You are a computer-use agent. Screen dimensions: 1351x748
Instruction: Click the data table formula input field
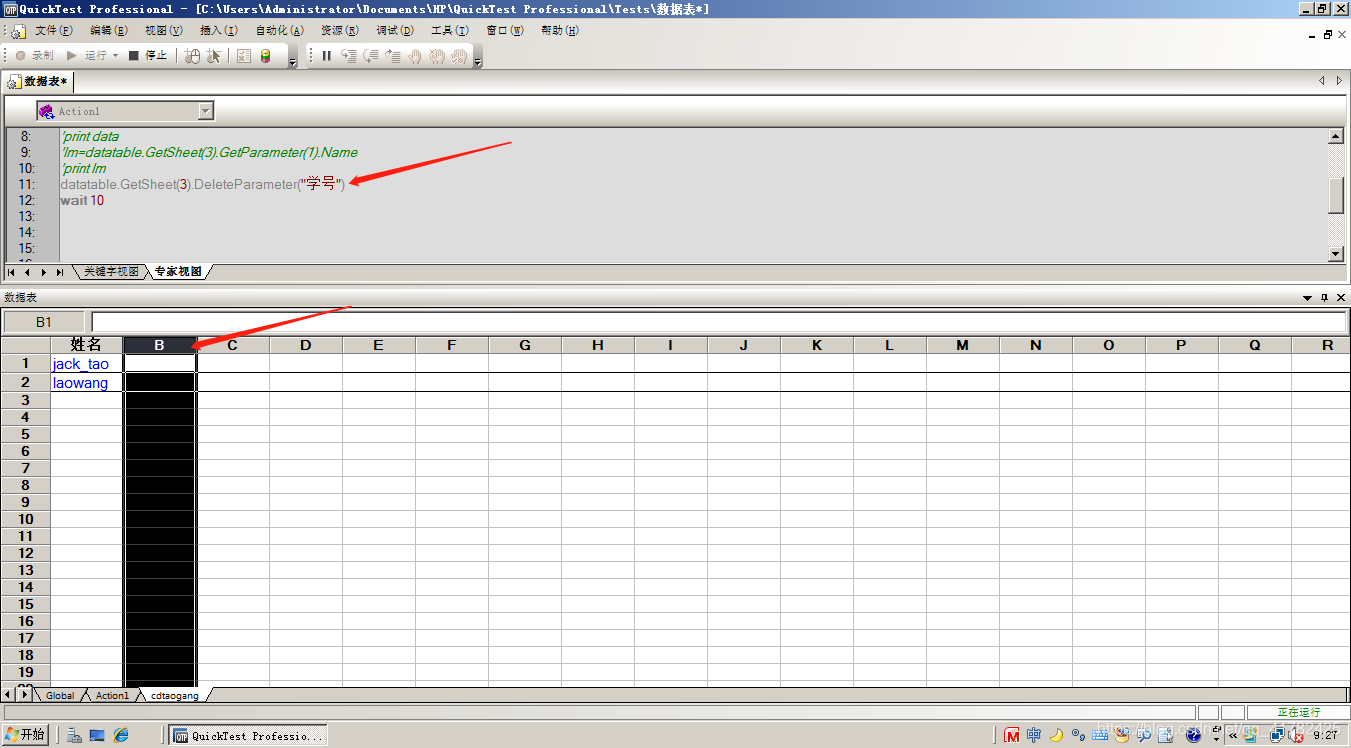point(719,322)
